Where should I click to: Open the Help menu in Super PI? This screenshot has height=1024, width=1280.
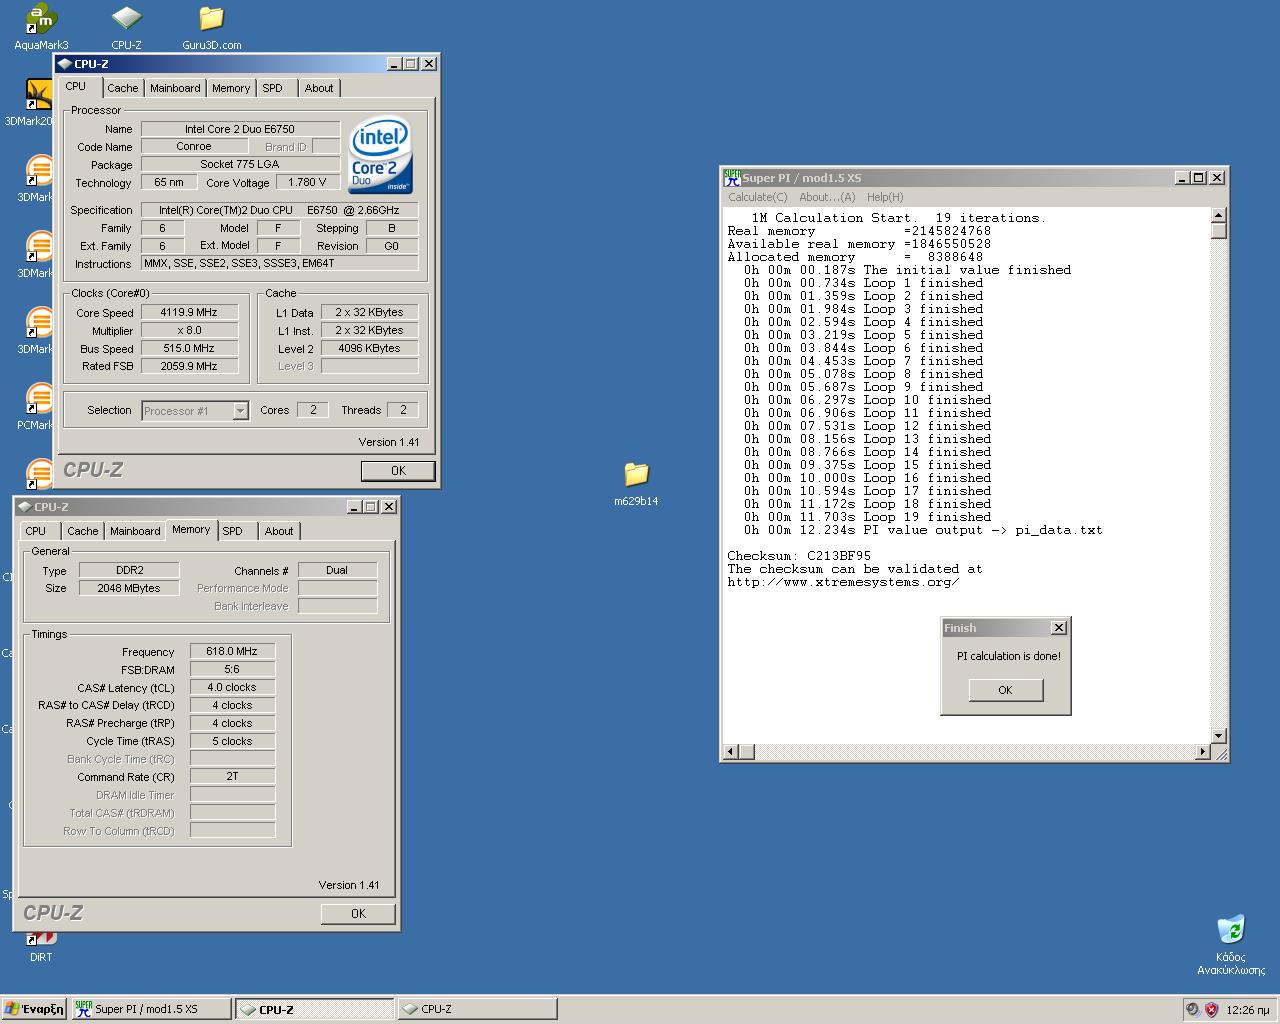point(885,197)
